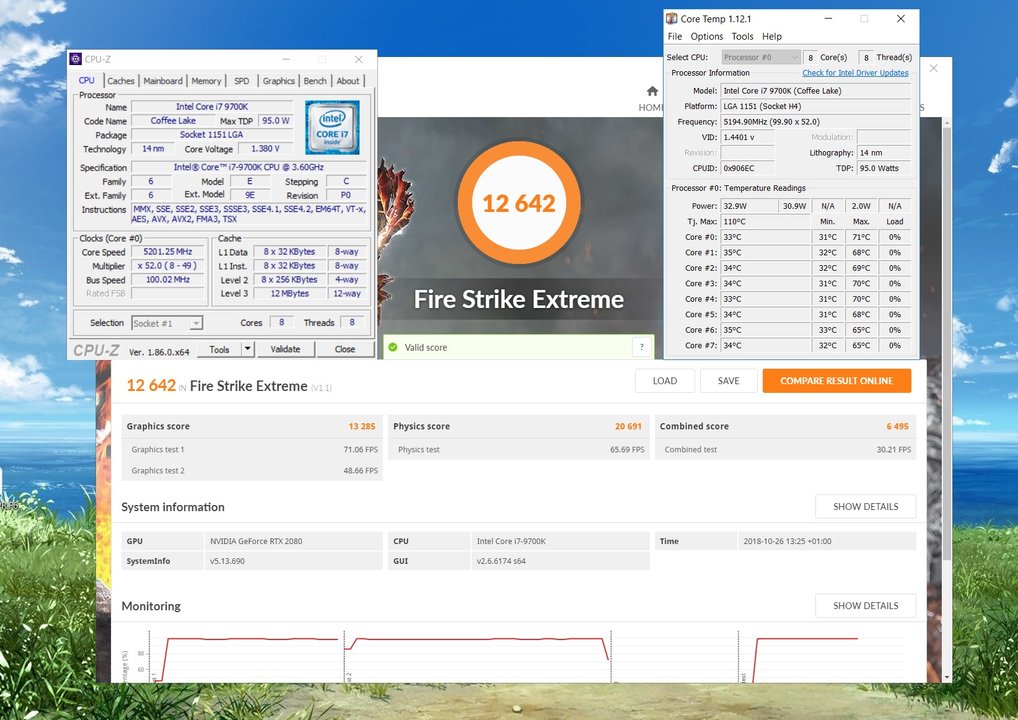
Task: Click the Frequency 5194.90MHz value in Core Temp
Action: click(815, 121)
